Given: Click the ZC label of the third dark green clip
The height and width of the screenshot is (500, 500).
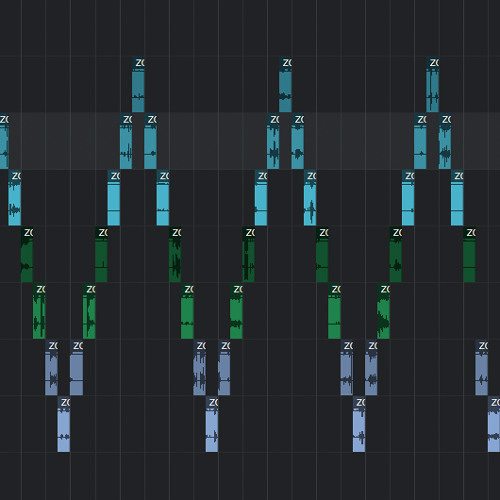Looking at the screenshot, I should pyautogui.click(x=176, y=232).
